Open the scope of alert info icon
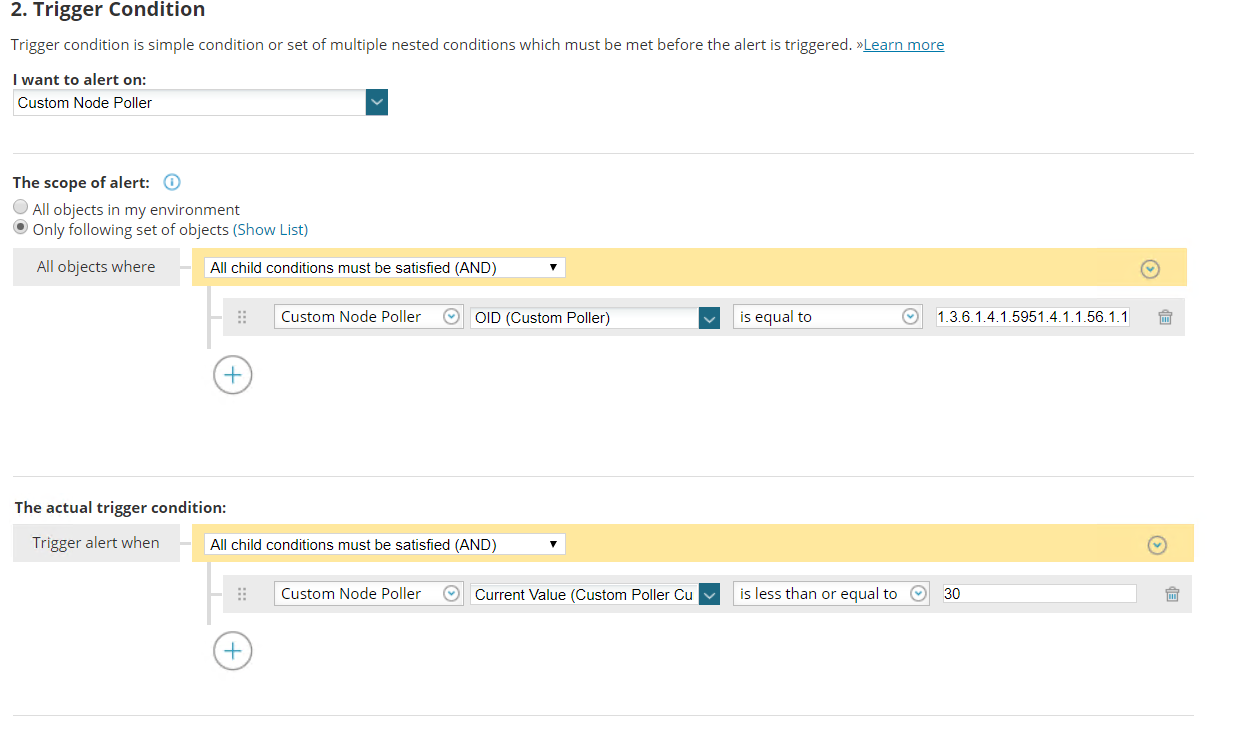This screenshot has height=729, width=1244. 171,182
